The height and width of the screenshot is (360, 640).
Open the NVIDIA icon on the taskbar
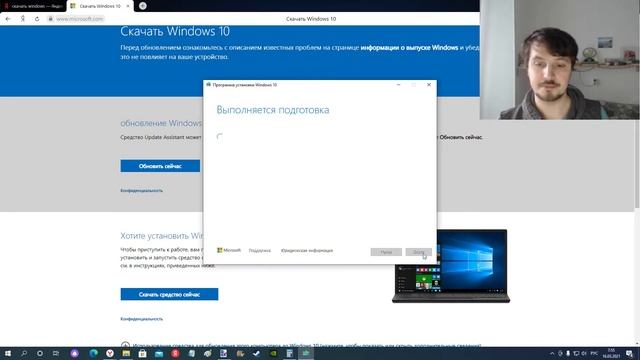click(x=273, y=353)
